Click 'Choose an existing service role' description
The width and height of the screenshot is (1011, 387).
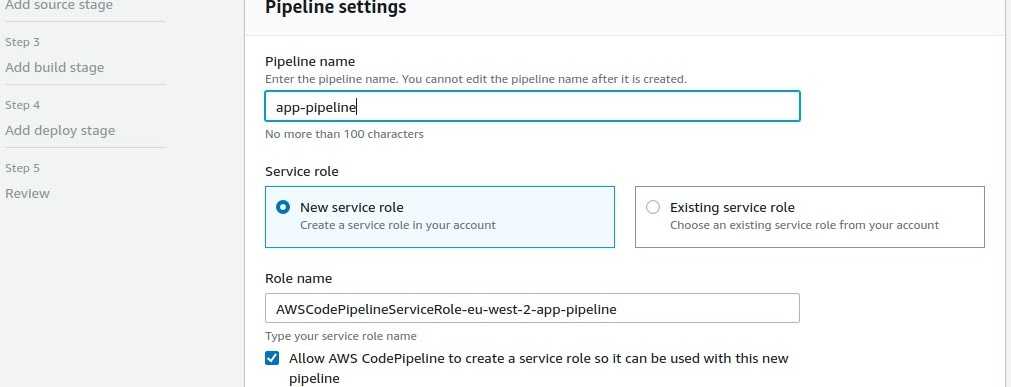805,225
